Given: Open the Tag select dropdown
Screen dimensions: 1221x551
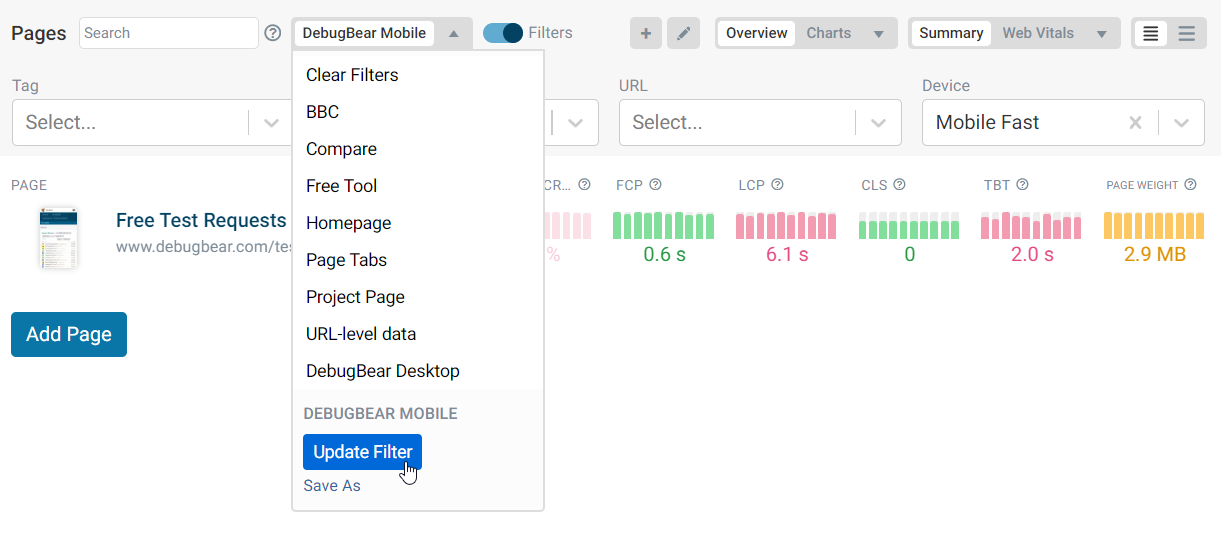Looking at the screenshot, I should (x=151, y=123).
